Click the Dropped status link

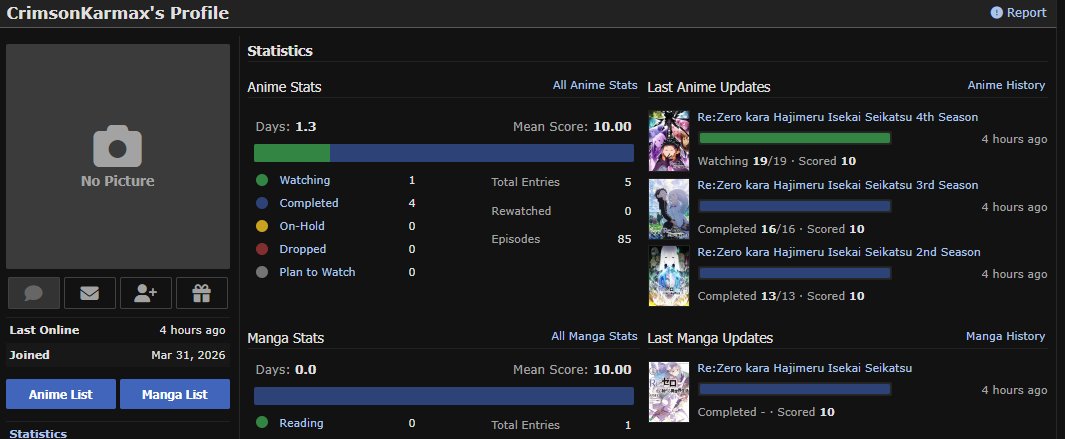click(302, 249)
